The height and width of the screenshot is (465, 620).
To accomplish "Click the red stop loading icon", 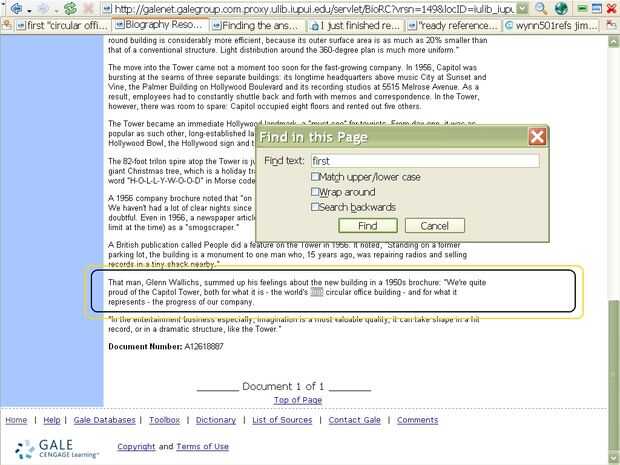I will (x=89, y=8).
